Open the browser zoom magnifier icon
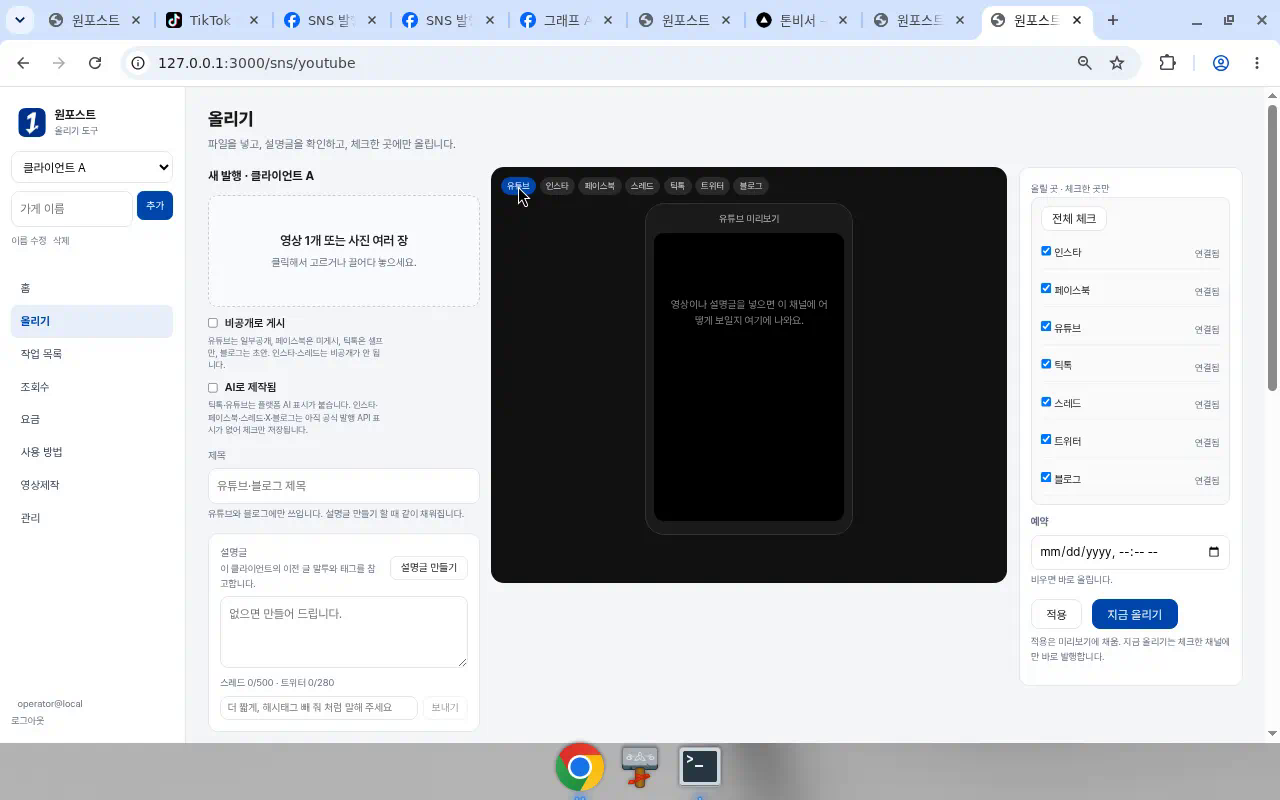The image size is (1280, 800). [1085, 63]
